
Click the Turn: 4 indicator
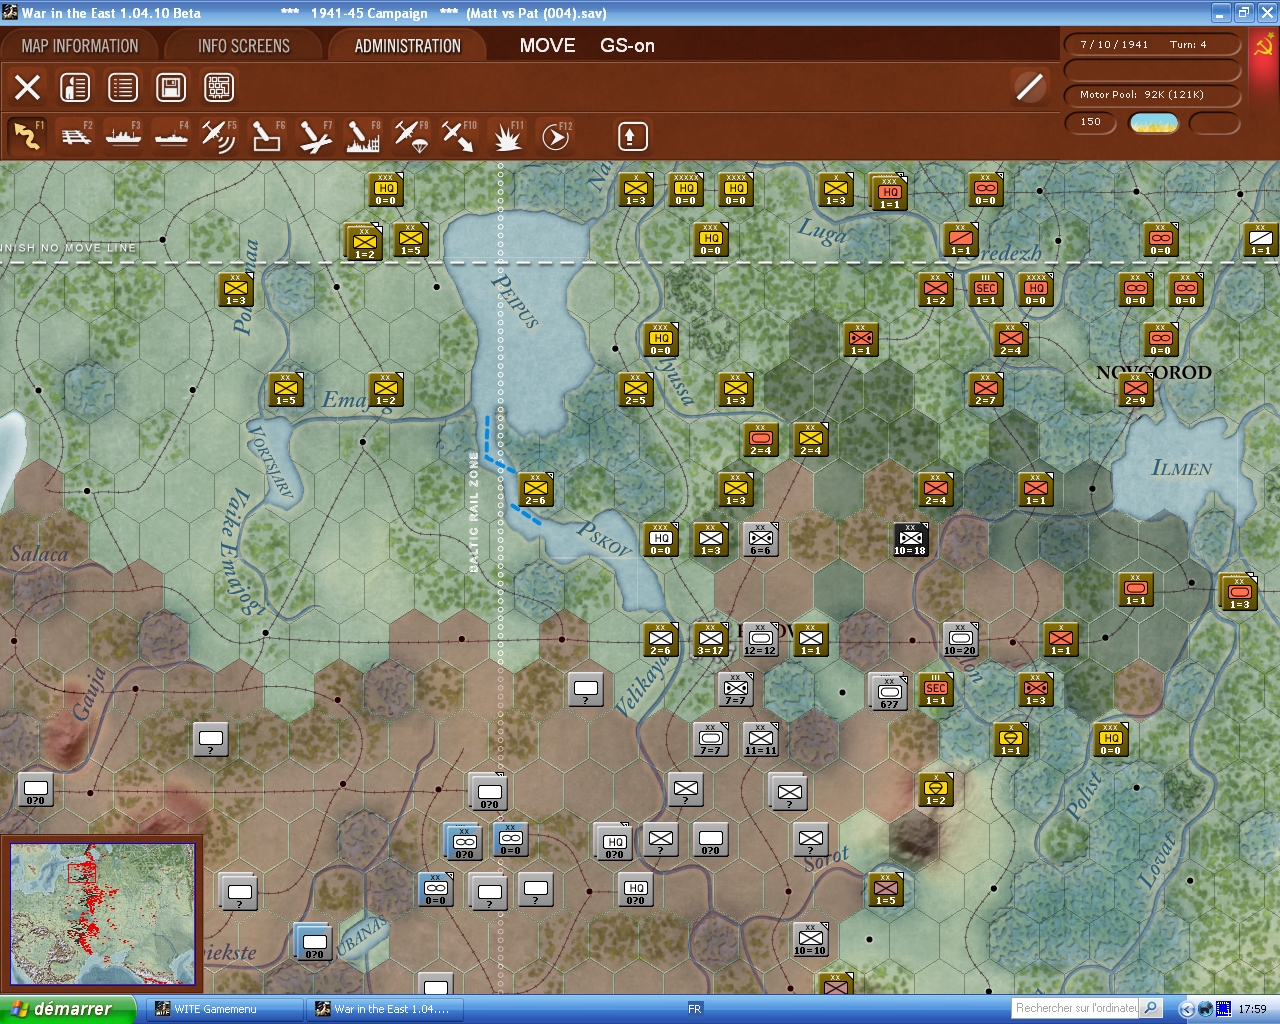coord(1188,44)
